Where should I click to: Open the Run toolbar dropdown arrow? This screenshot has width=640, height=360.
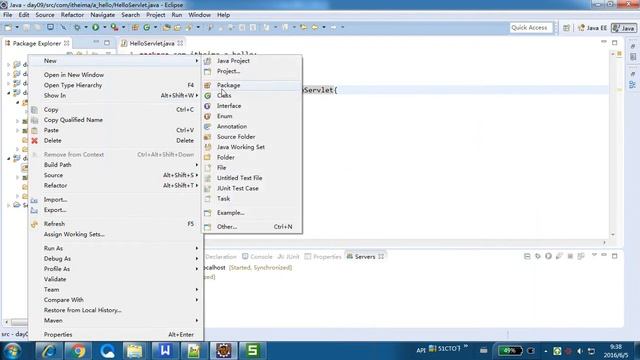(x=104, y=27)
